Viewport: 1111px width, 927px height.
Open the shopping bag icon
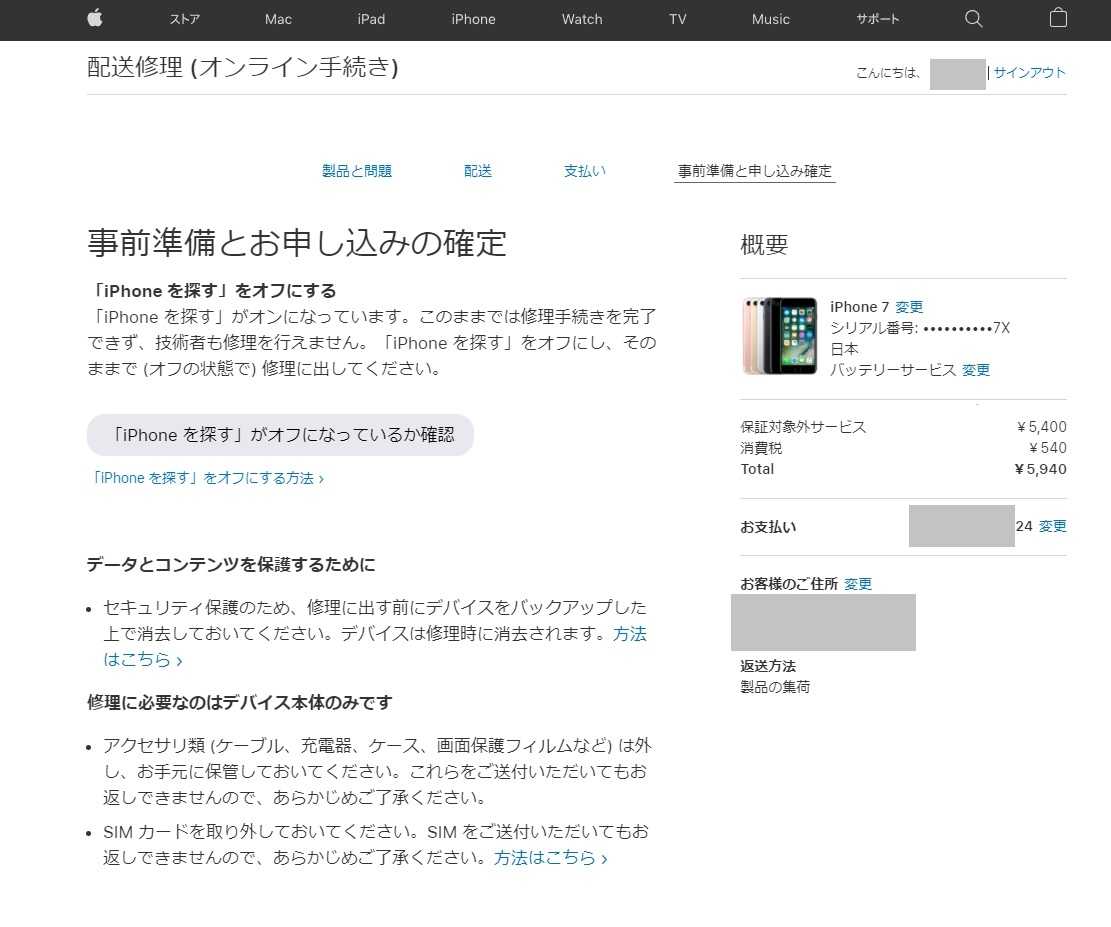(x=1058, y=18)
